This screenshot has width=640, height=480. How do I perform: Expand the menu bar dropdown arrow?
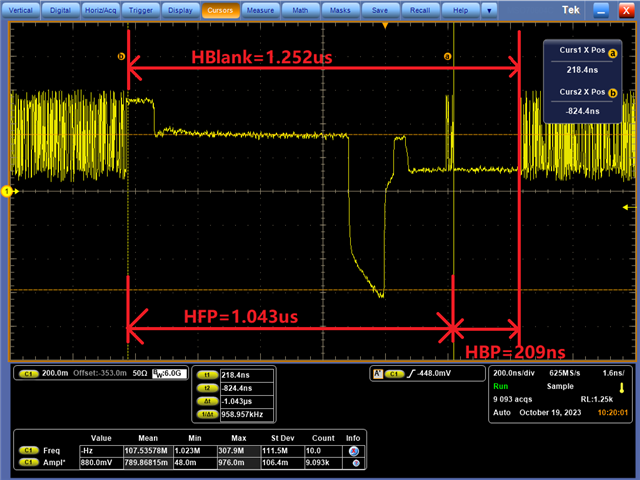point(489,10)
